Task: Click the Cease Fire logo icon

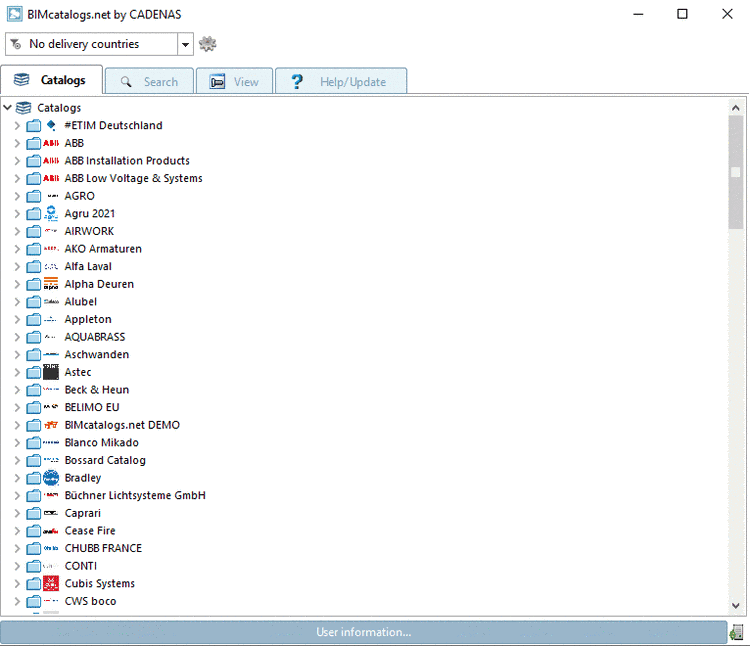Action: click(51, 531)
